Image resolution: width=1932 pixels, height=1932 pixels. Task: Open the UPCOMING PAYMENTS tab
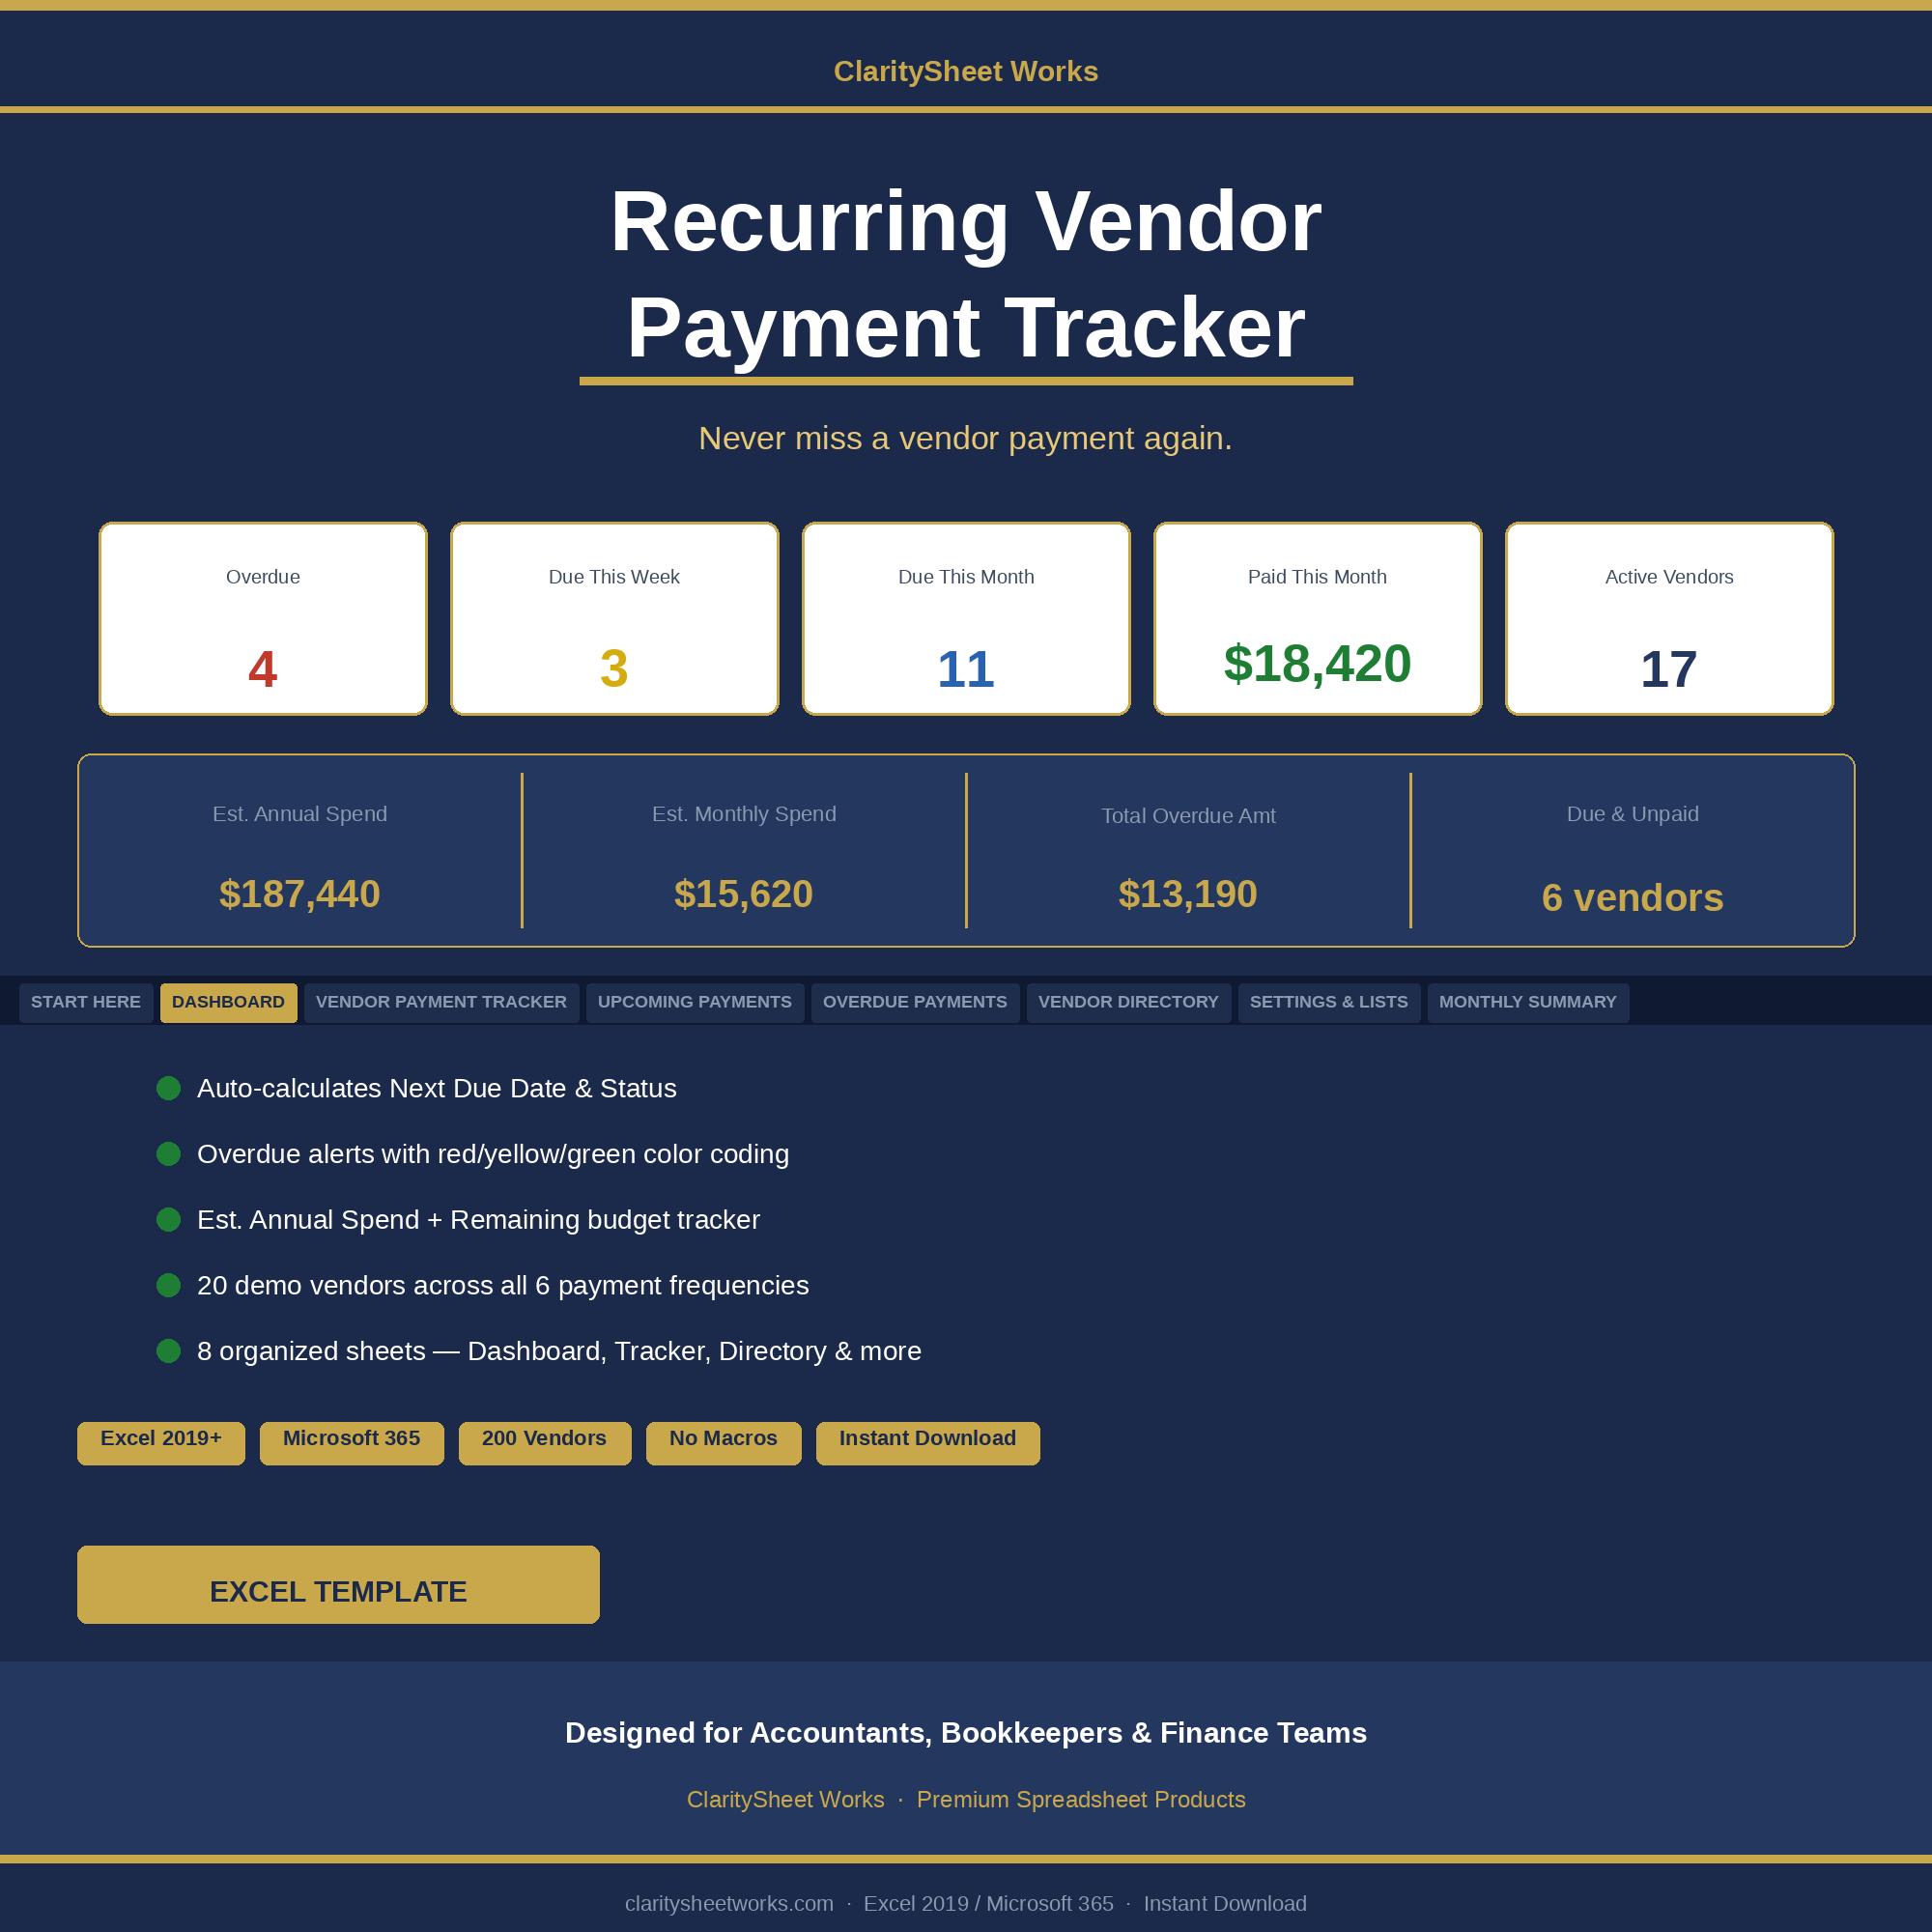tap(695, 1002)
